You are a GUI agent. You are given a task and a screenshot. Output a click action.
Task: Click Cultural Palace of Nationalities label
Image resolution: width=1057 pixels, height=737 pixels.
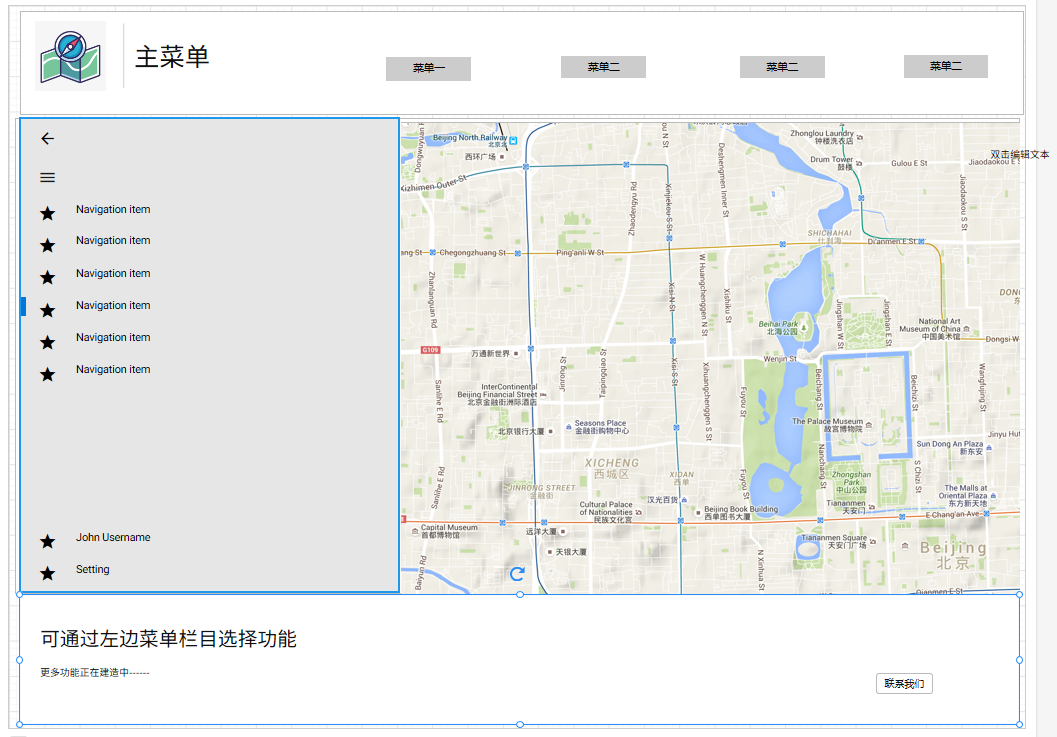[606, 512]
